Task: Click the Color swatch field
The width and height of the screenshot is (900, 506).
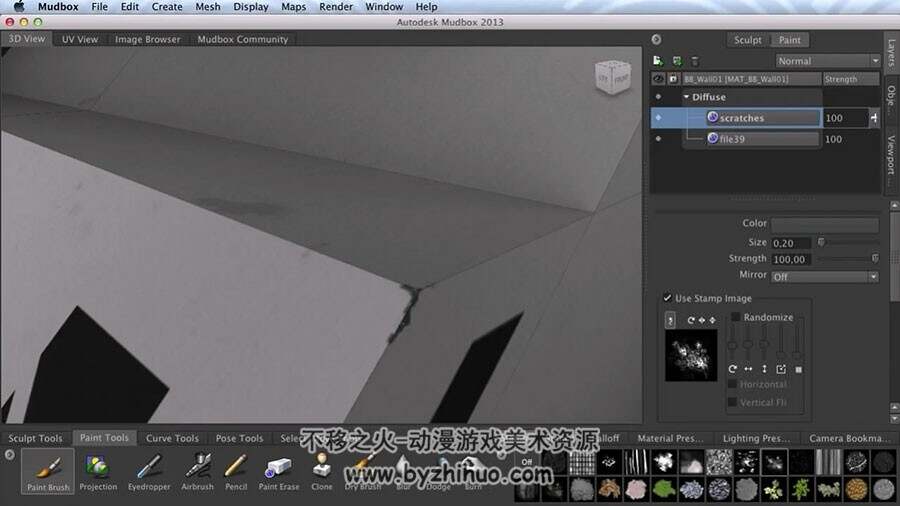Action: 825,224
